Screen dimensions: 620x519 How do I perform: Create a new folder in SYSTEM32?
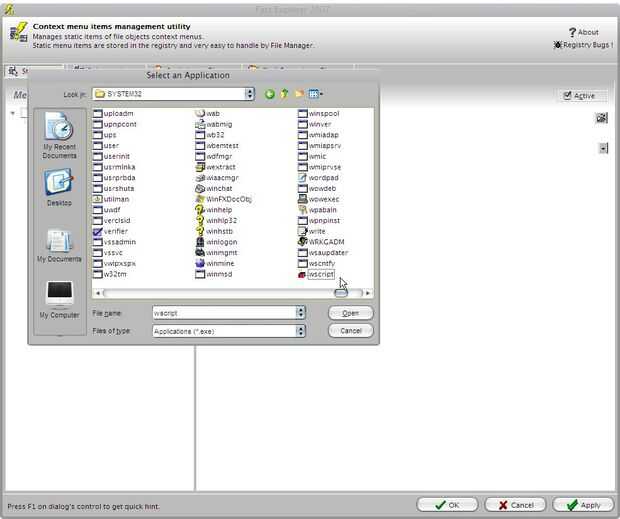299,94
